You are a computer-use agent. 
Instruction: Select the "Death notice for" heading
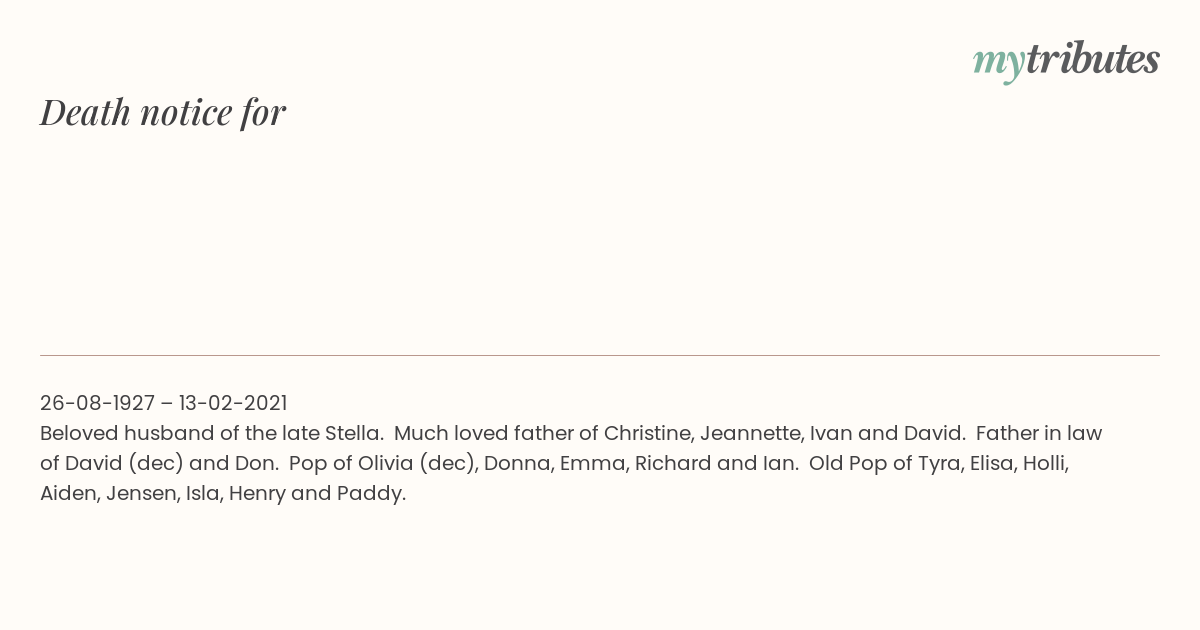click(163, 113)
